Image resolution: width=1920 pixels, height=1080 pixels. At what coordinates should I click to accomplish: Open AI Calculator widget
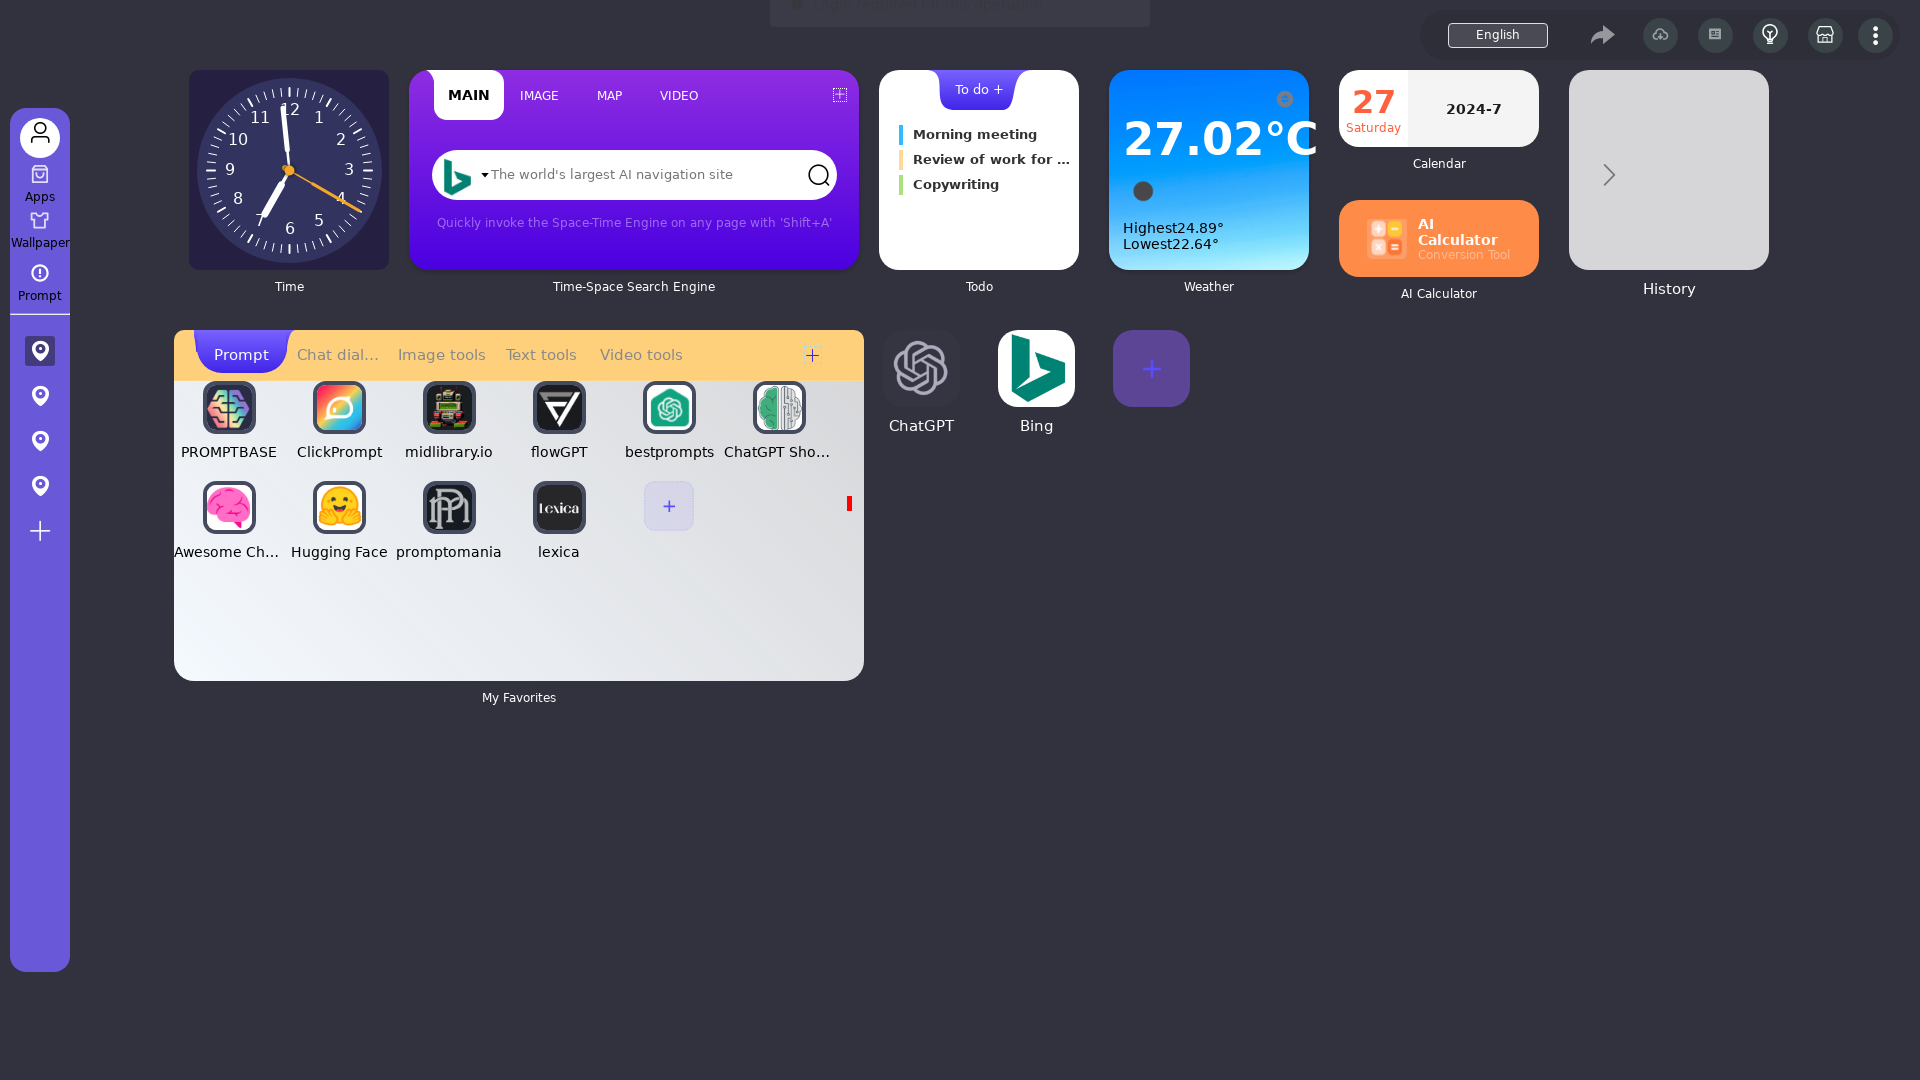tap(1438, 238)
